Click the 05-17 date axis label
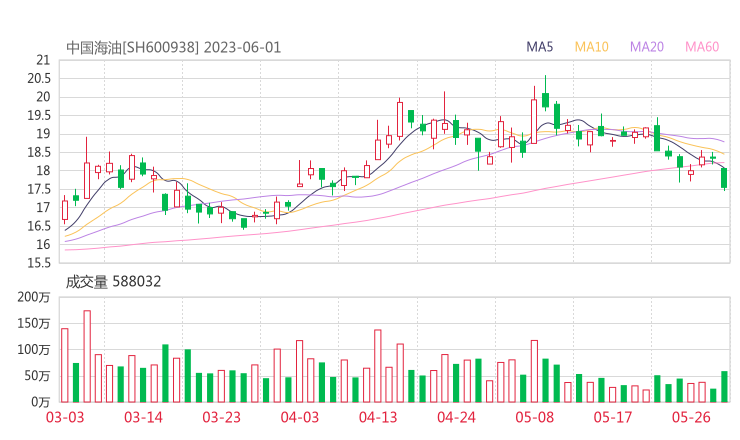Viewport: 740px width, 440px height. coord(613,417)
